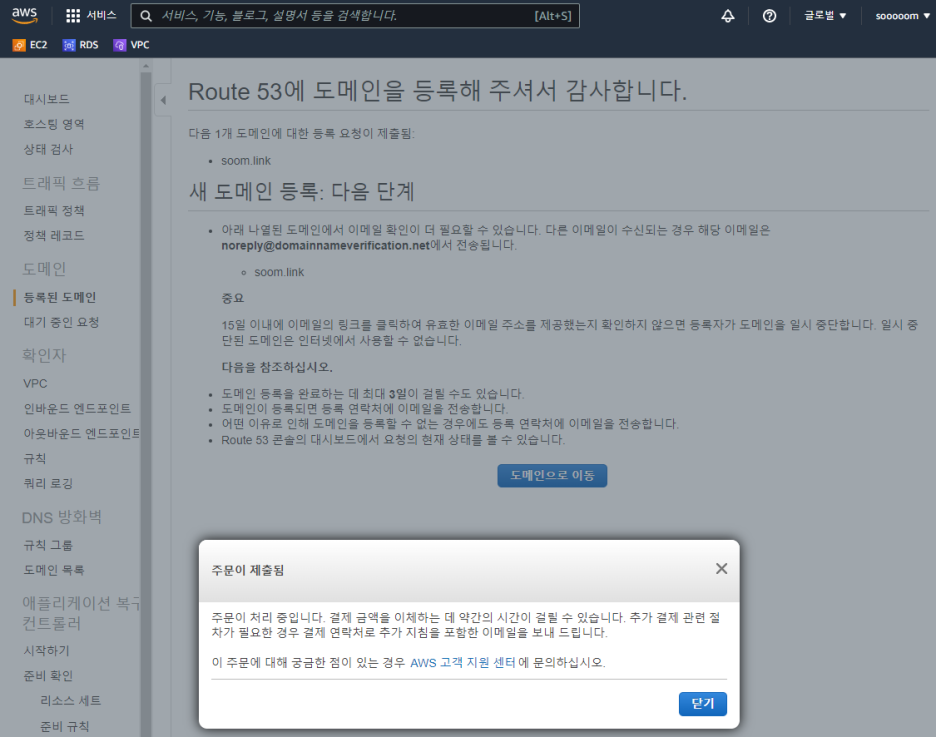This screenshot has height=737, width=936.
Task: Open 인바운드 엔드포인트 in sidebar
Action: coord(77,409)
